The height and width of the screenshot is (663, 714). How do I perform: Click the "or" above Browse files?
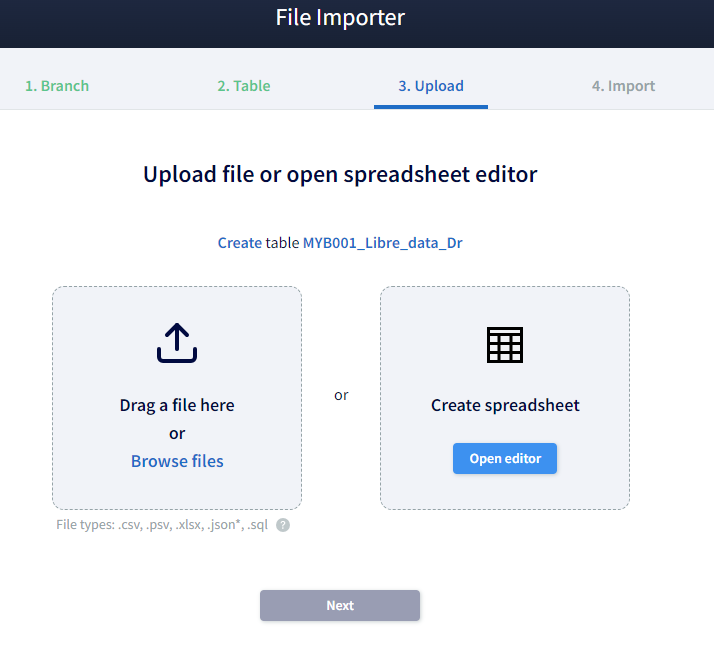[x=177, y=433]
